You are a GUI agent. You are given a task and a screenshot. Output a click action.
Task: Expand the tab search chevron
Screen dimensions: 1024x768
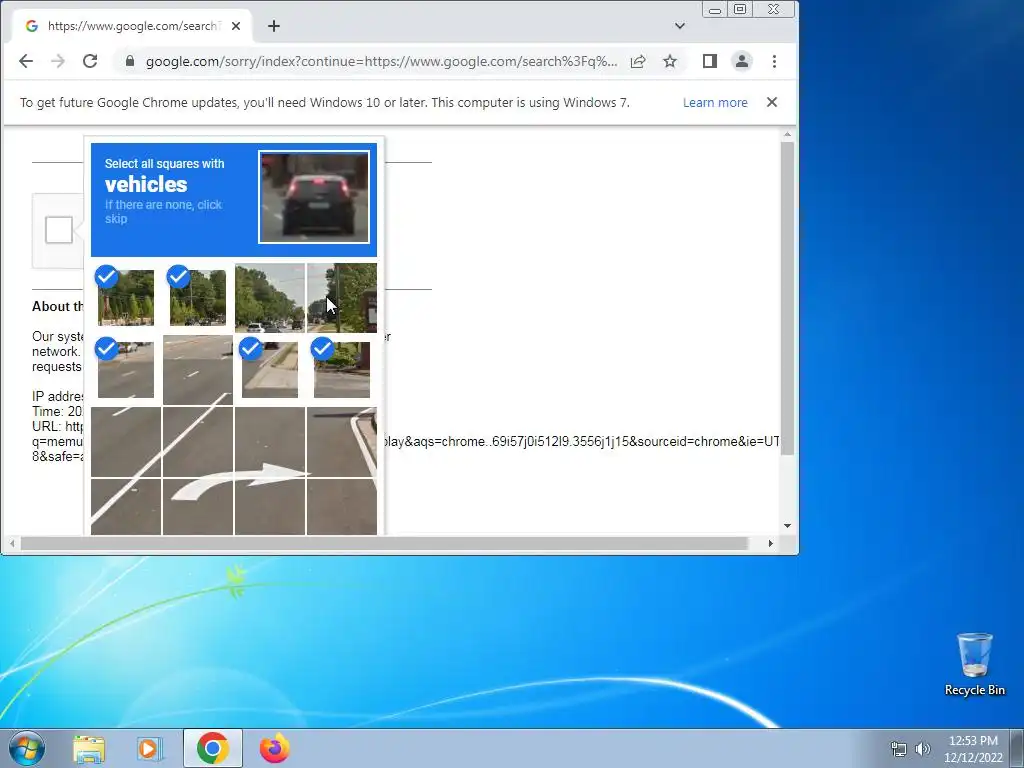(x=680, y=26)
